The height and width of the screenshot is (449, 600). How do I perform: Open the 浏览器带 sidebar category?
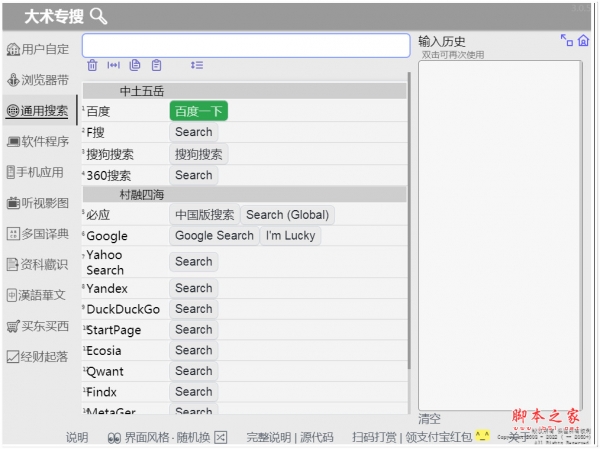point(38,80)
